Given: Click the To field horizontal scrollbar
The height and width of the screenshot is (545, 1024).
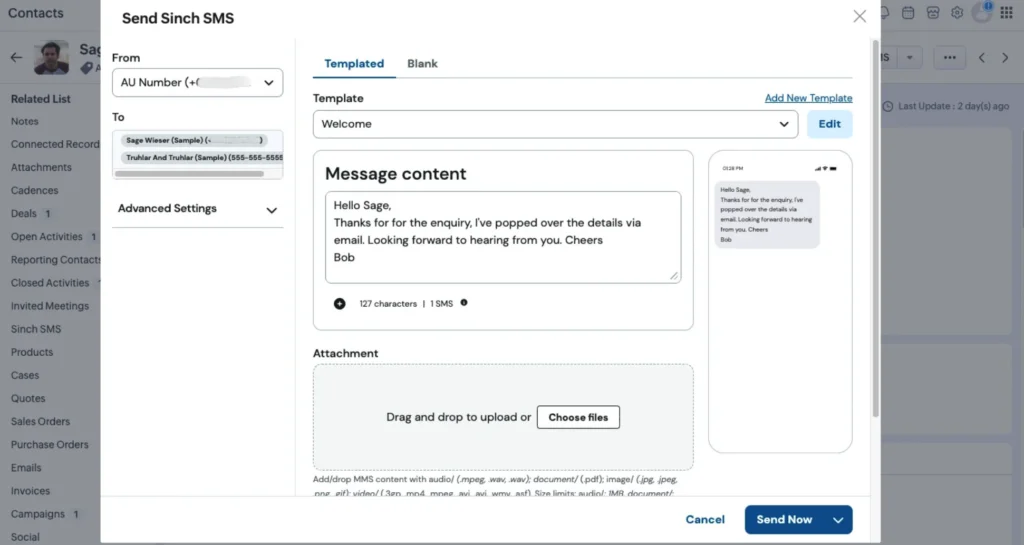Looking at the screenshot, I should pyautogui.click(x=189, y=174).
